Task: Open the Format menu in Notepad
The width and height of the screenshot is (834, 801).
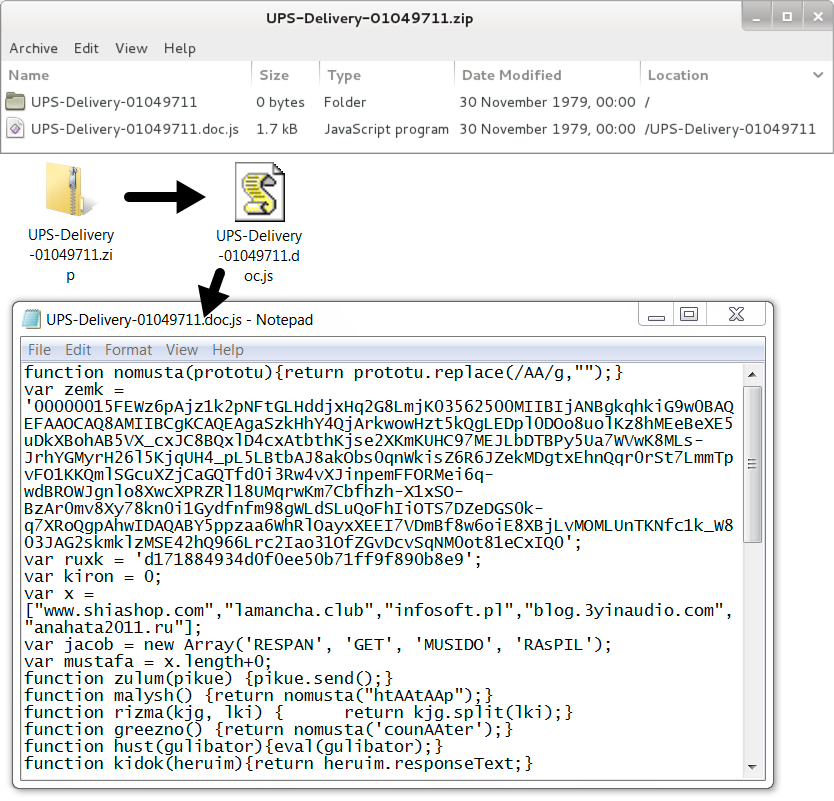Action: [x=128, y=350]
